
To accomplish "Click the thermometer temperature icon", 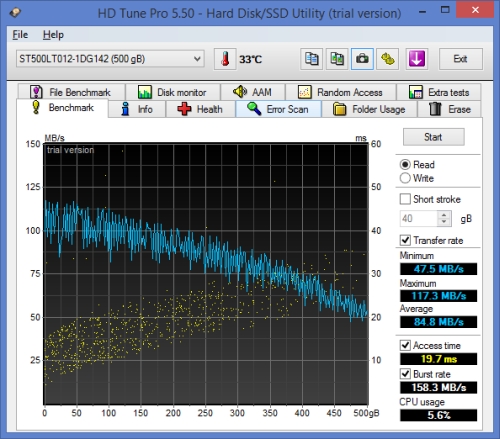I will click(x=225, y=59).
